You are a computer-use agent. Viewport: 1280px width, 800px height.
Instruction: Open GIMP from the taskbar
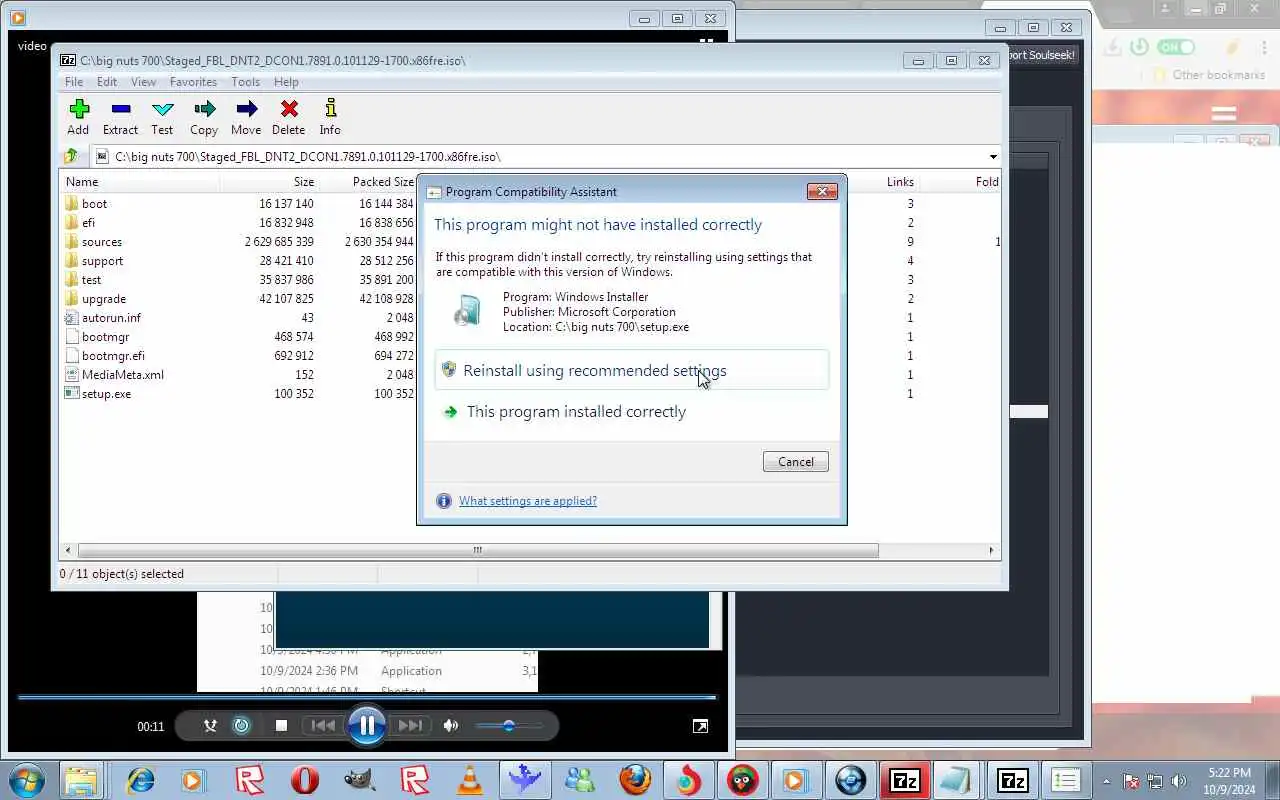point(360,780)
